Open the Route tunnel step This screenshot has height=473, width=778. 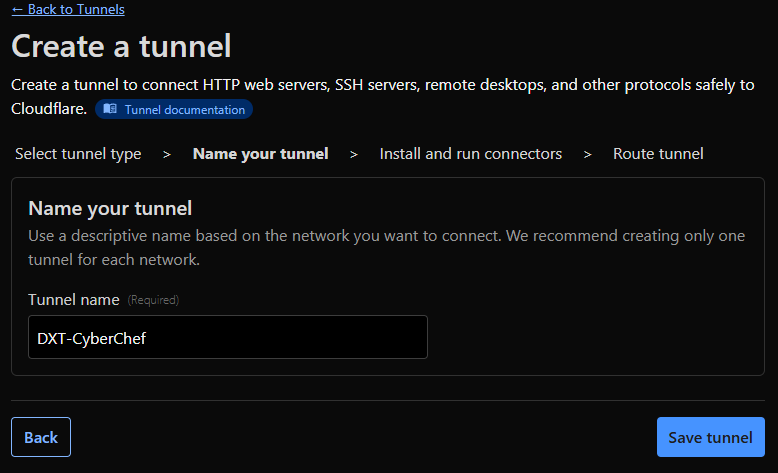(x=658, y=153)
